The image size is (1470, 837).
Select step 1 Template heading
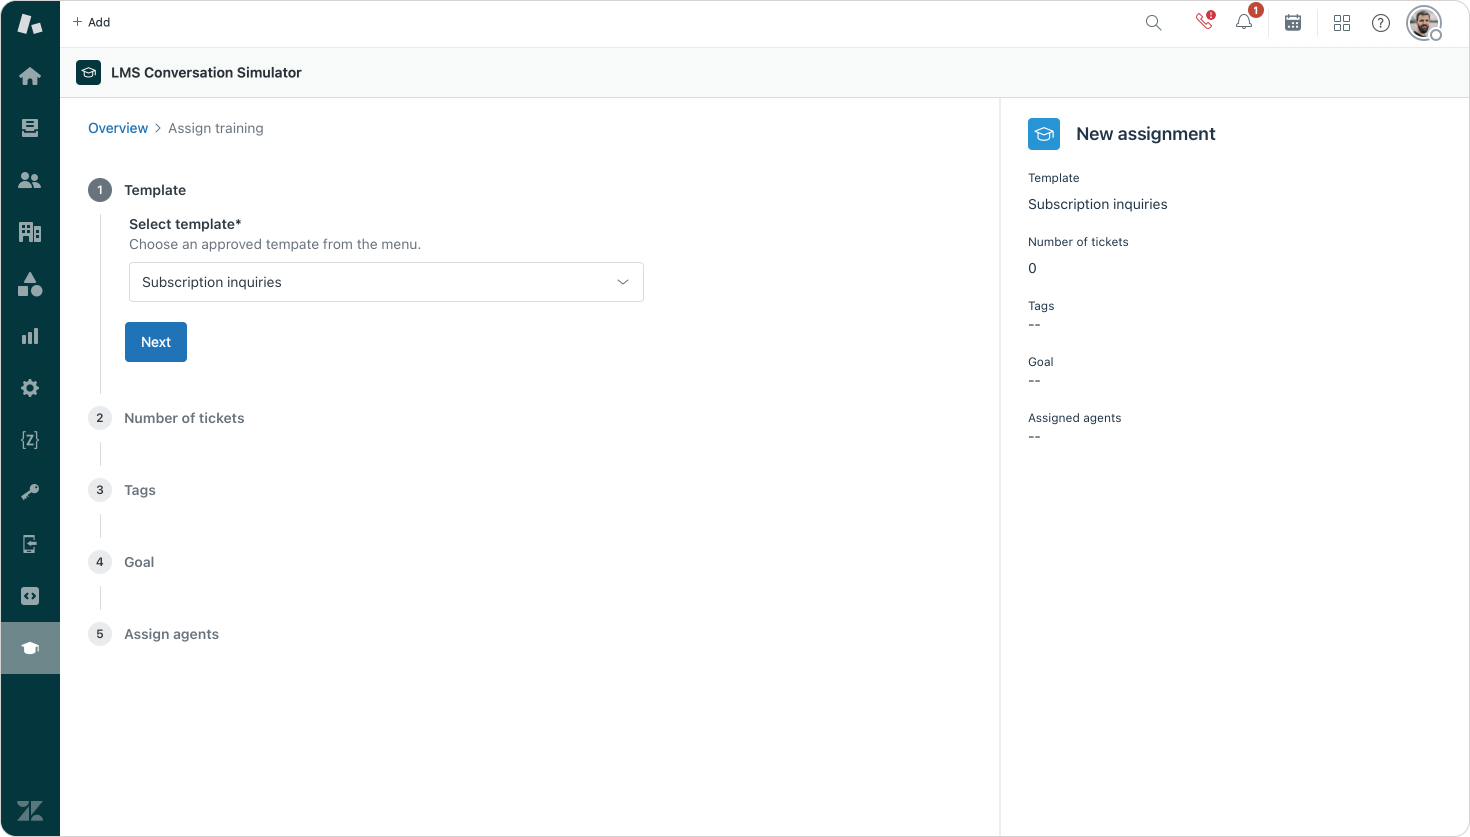pos(155,190)
